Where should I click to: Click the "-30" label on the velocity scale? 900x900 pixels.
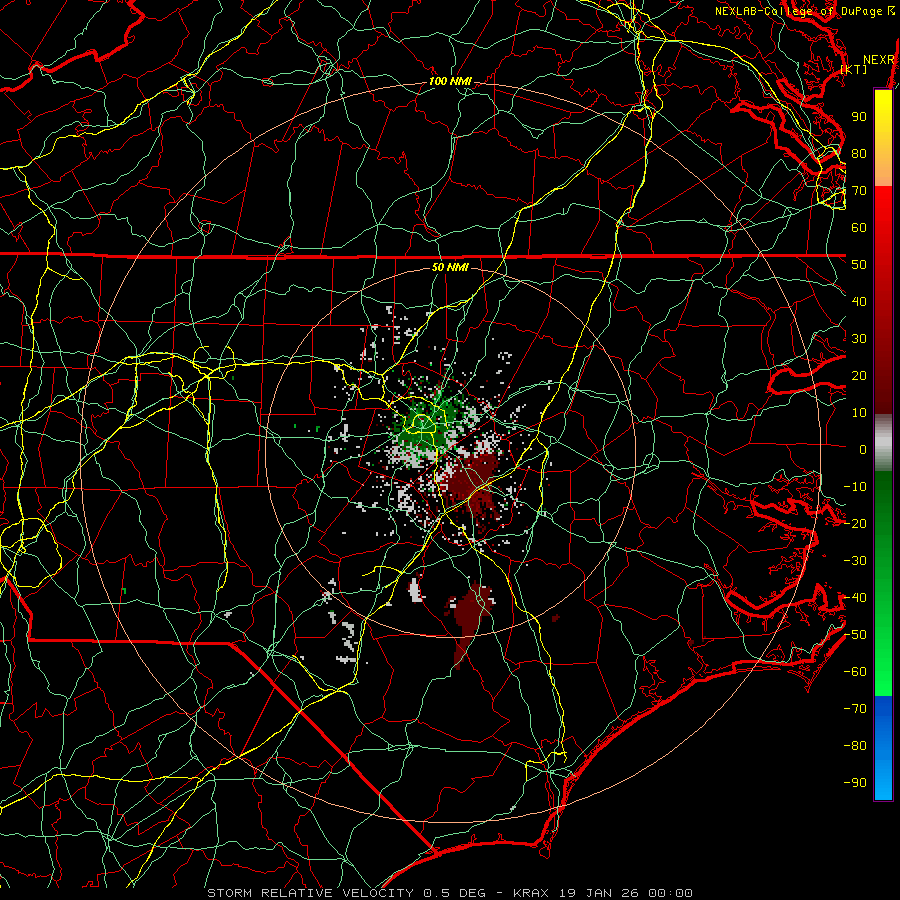tap(855, 561)
